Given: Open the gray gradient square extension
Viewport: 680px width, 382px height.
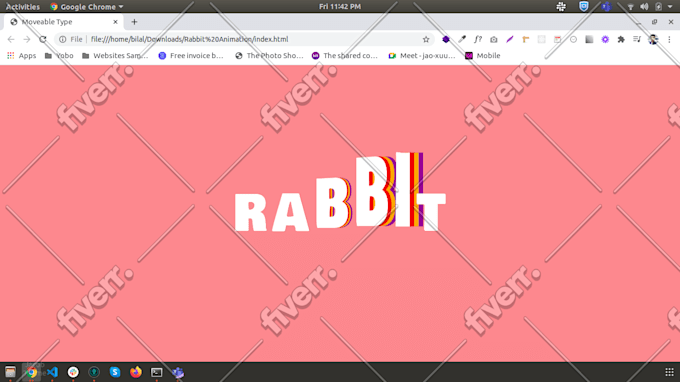Looking at the screenshot, I should (589, 39).
